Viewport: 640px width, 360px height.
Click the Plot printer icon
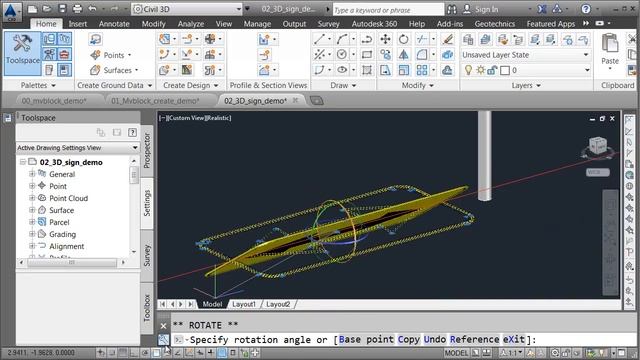point(77,9)
